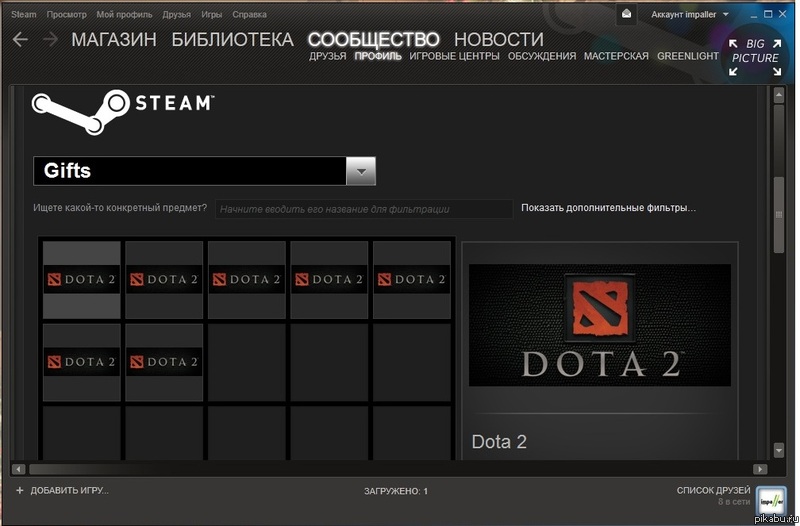Open the Big Picture mode
Image resolution: width=800 pixels, height=526 pixels.
tap(755, 51)
